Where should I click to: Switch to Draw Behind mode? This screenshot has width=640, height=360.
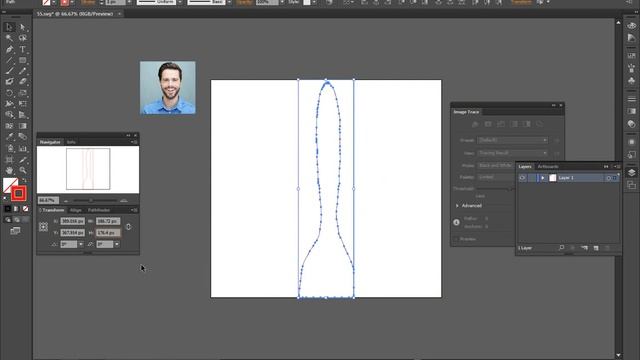tap(17, 220)
